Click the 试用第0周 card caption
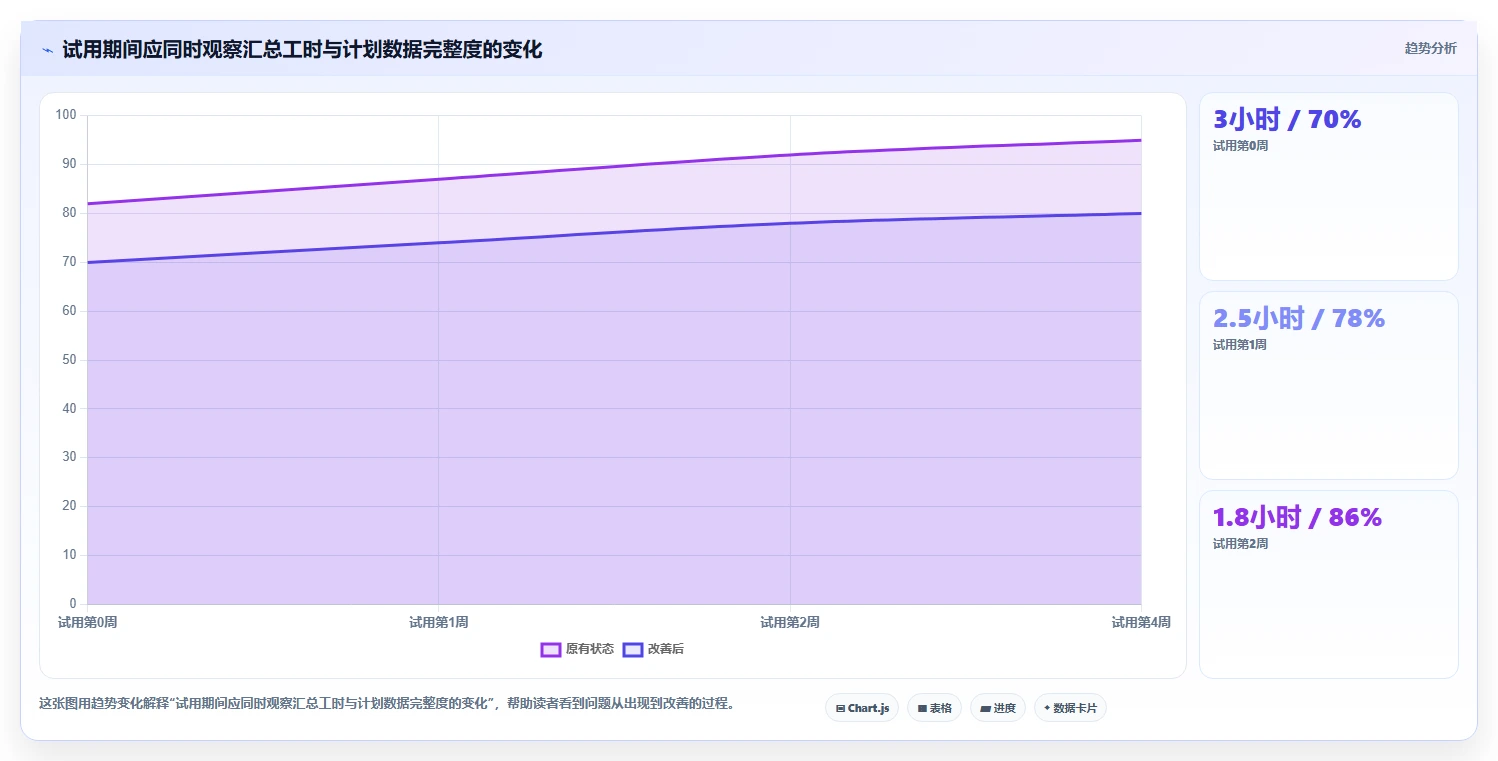This screenshot has width=1498, height=761. (x=1240, y=146)
